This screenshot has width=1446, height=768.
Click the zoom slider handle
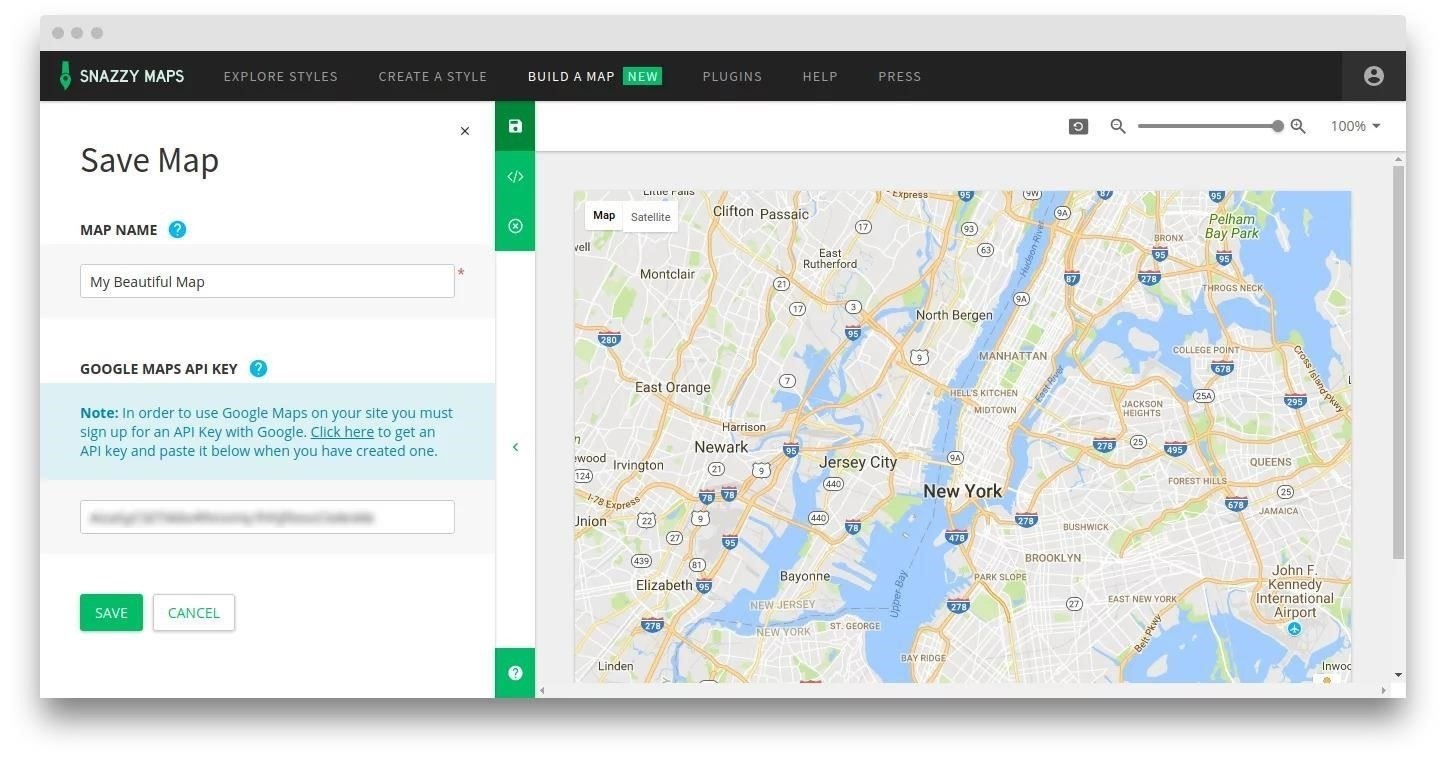(1278, 126)
